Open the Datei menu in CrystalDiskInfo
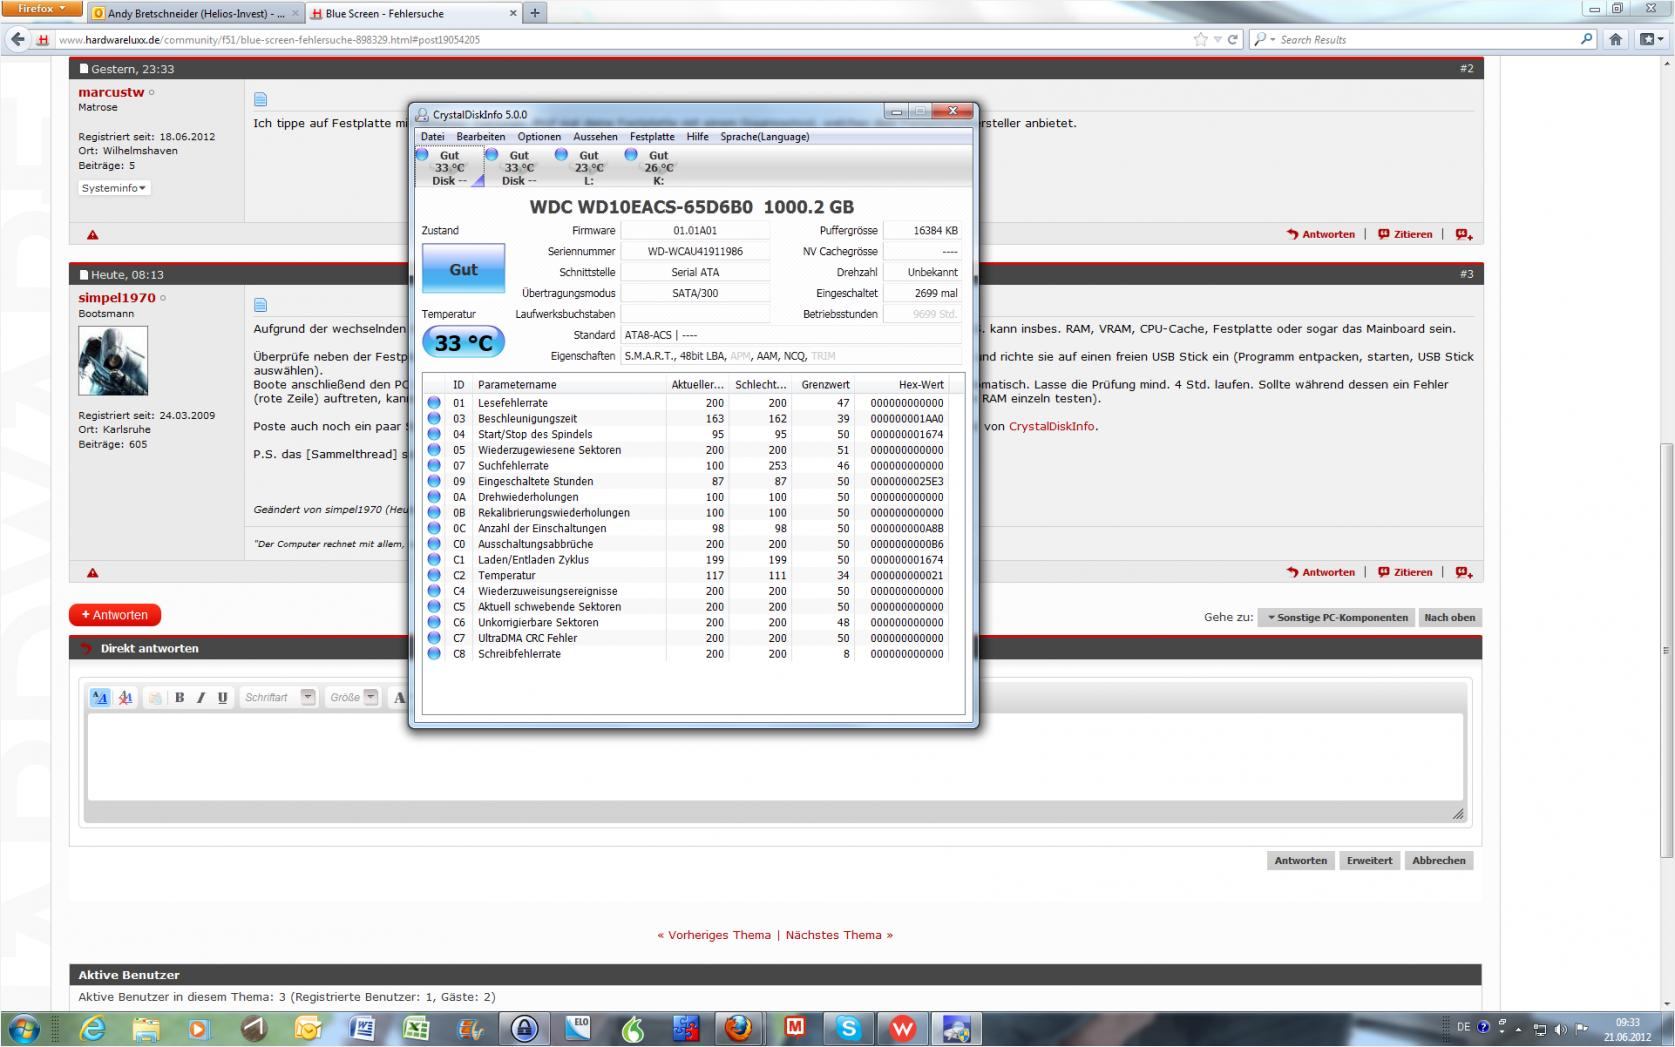 click(432, 137)
